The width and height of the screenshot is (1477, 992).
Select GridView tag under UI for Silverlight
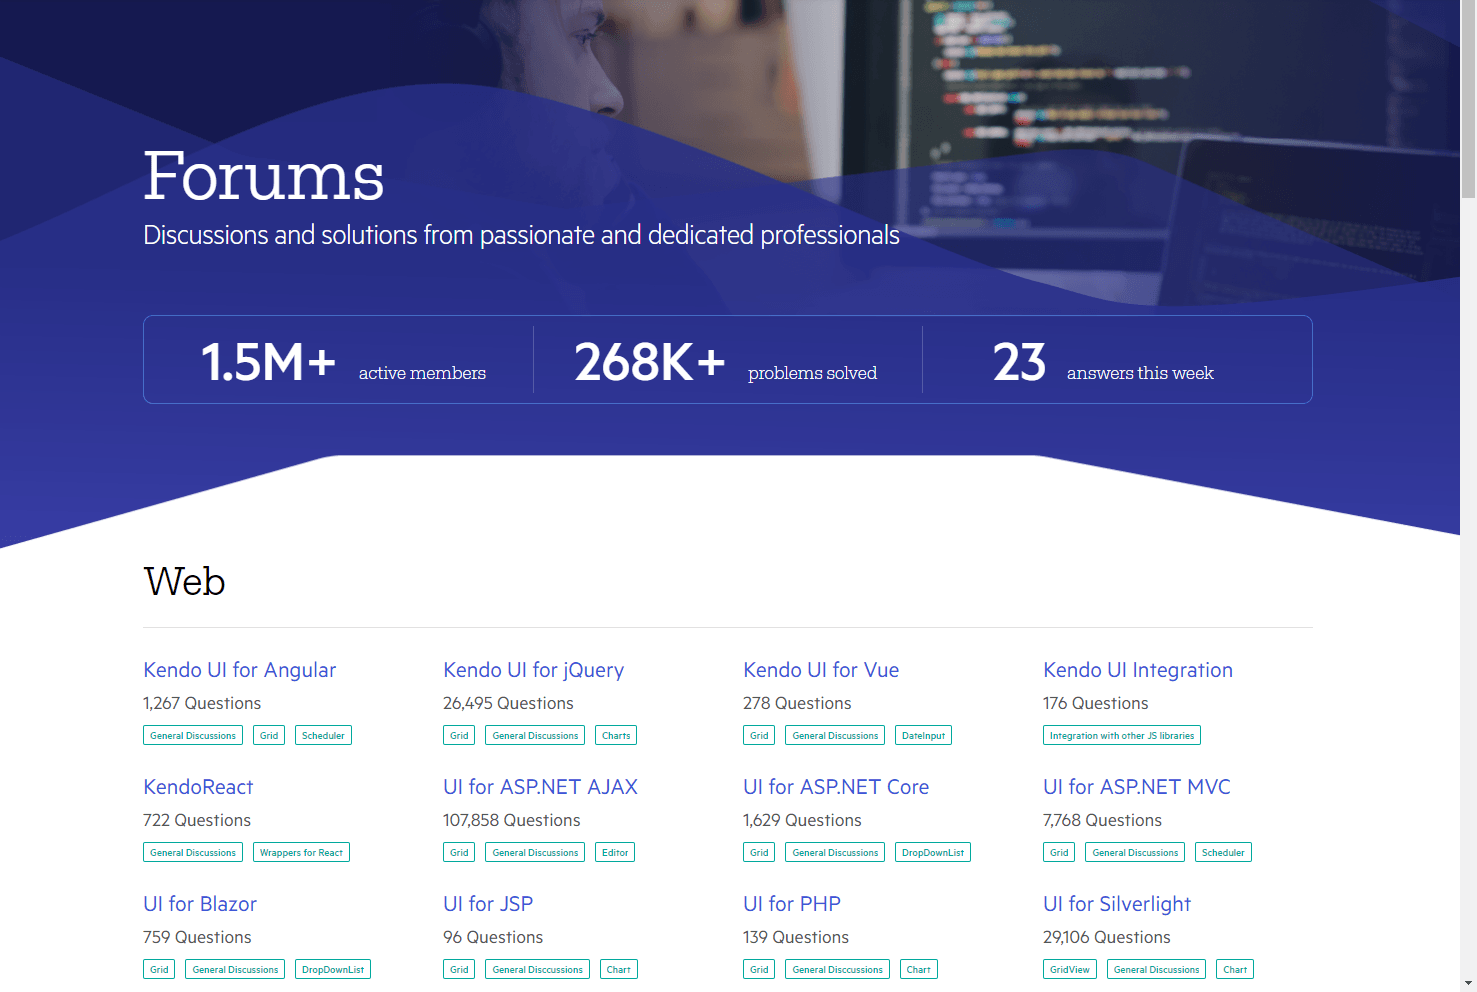1070,969
